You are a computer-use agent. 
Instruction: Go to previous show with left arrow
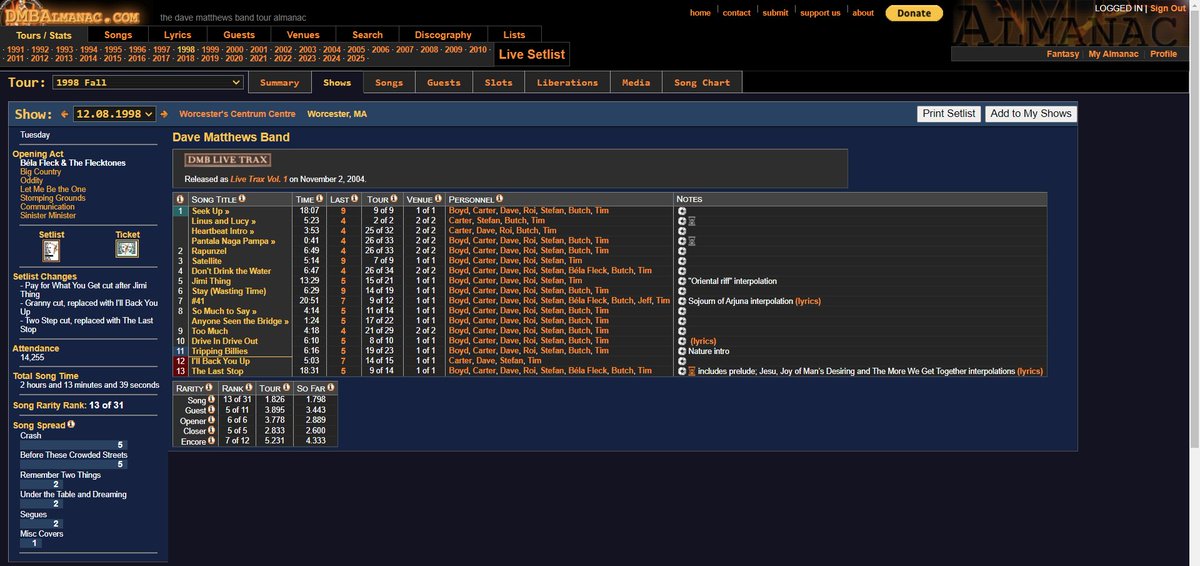(x=65, y=114)
